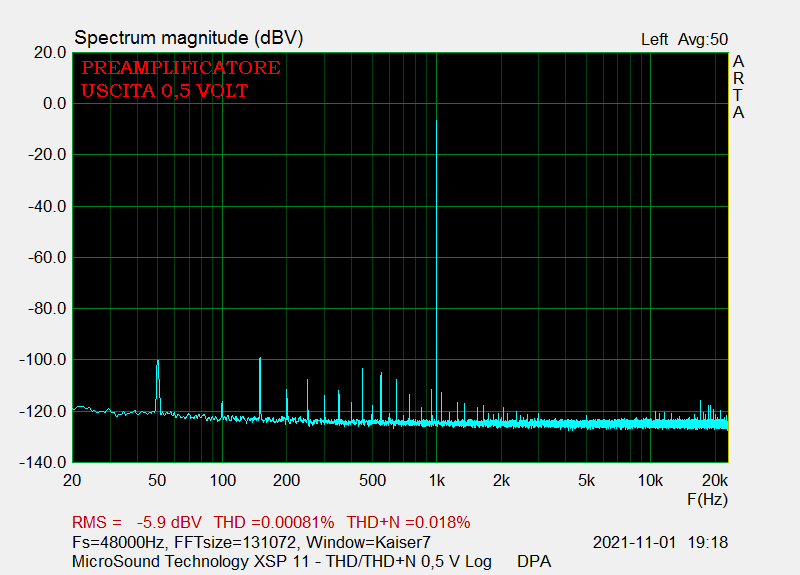Click the 200 frequency axis label
This screenshot has height=575, width=800.
point(286,481)
